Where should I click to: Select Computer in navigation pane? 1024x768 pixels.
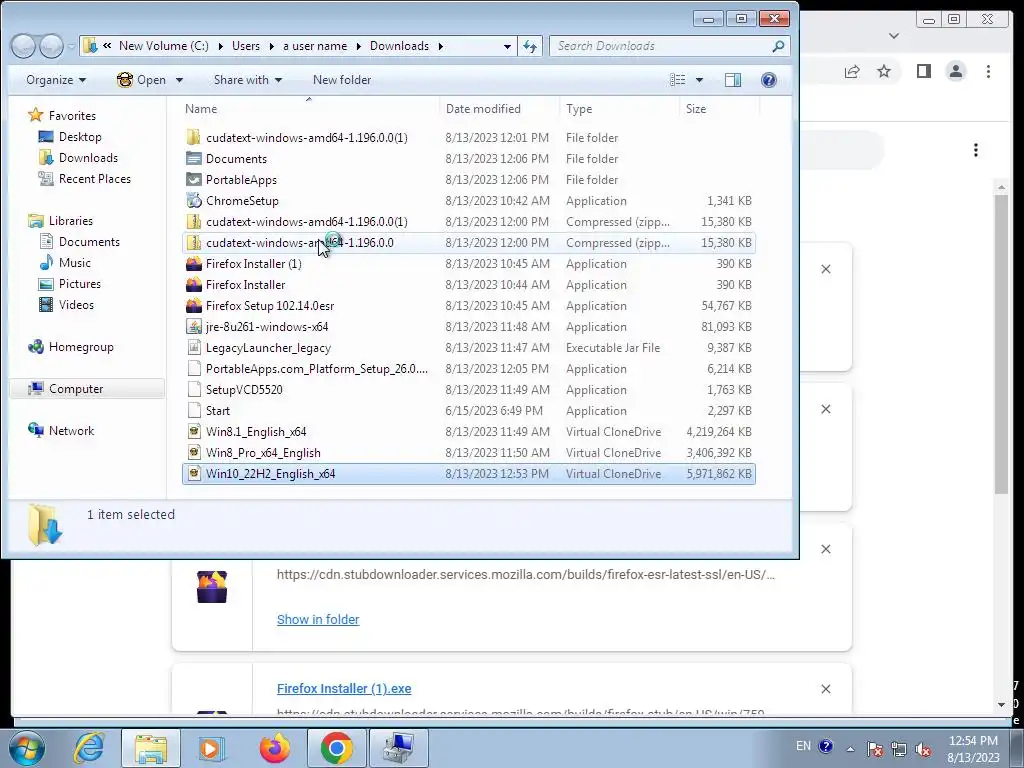(x=76, y=389)
